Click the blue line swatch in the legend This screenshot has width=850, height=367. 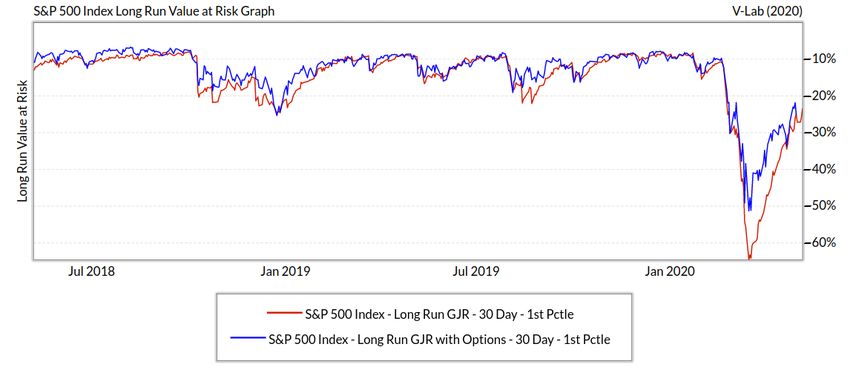point(247,340)
